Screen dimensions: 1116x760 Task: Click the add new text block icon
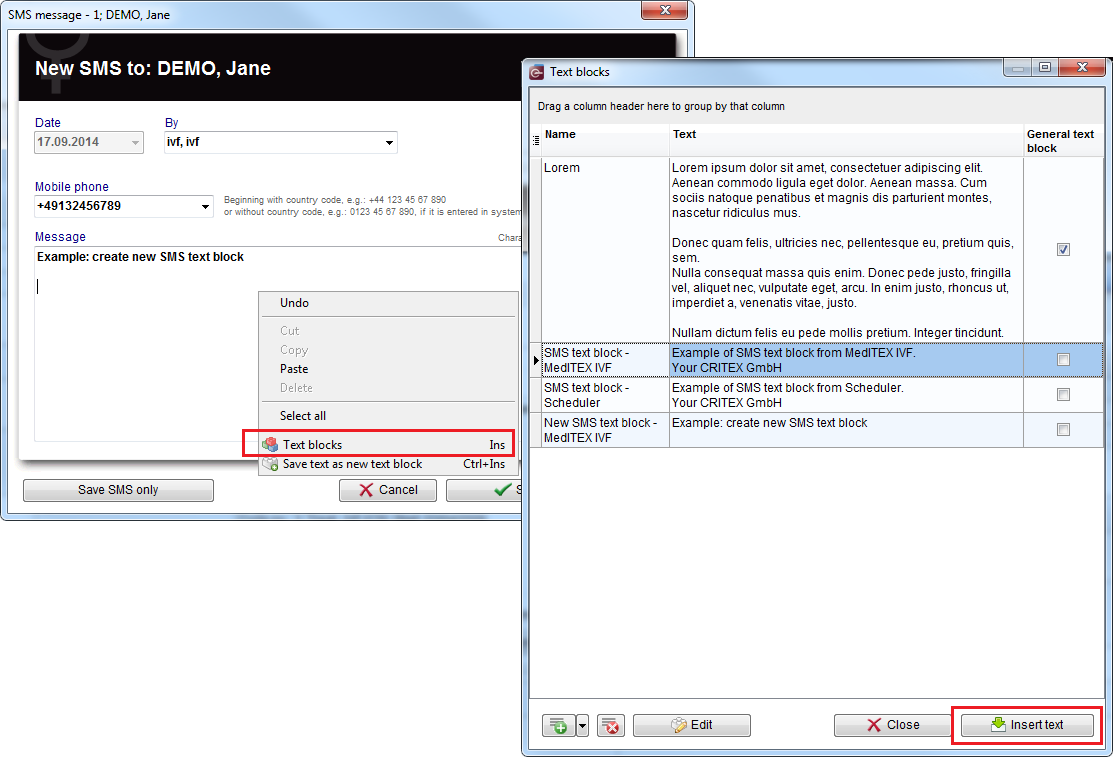559,725
